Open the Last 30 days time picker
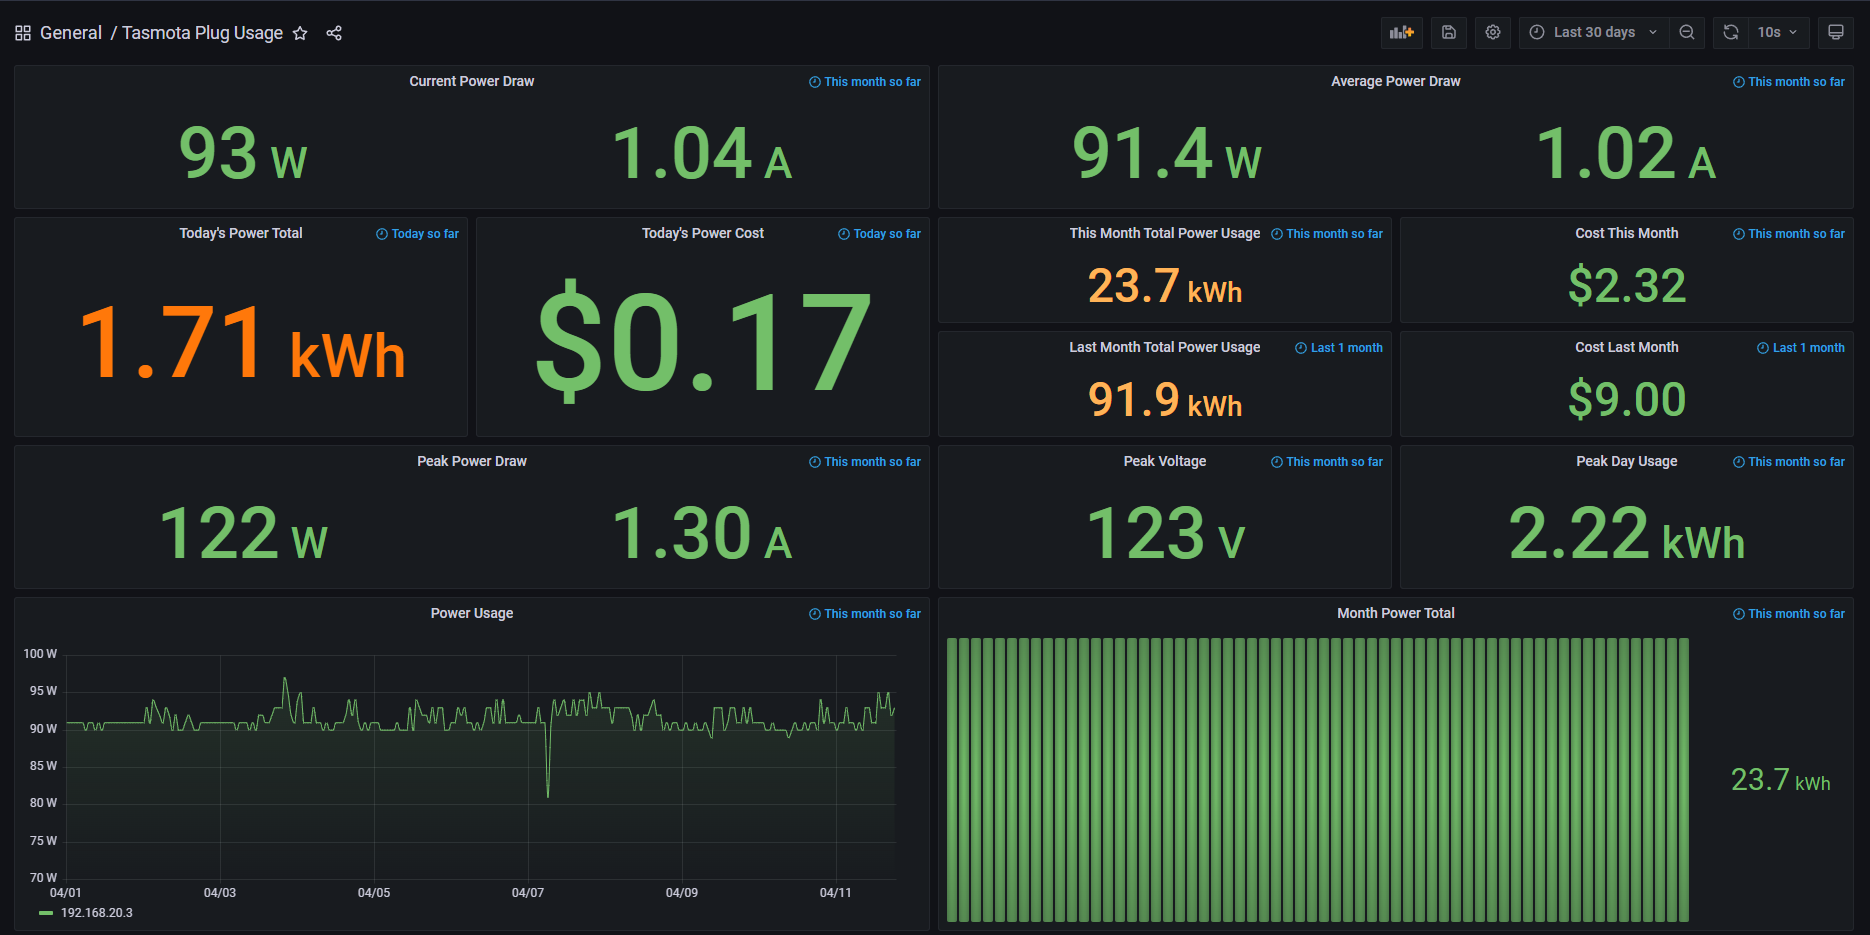This screenshot has width=1870, height=935. pos(1594,32)
